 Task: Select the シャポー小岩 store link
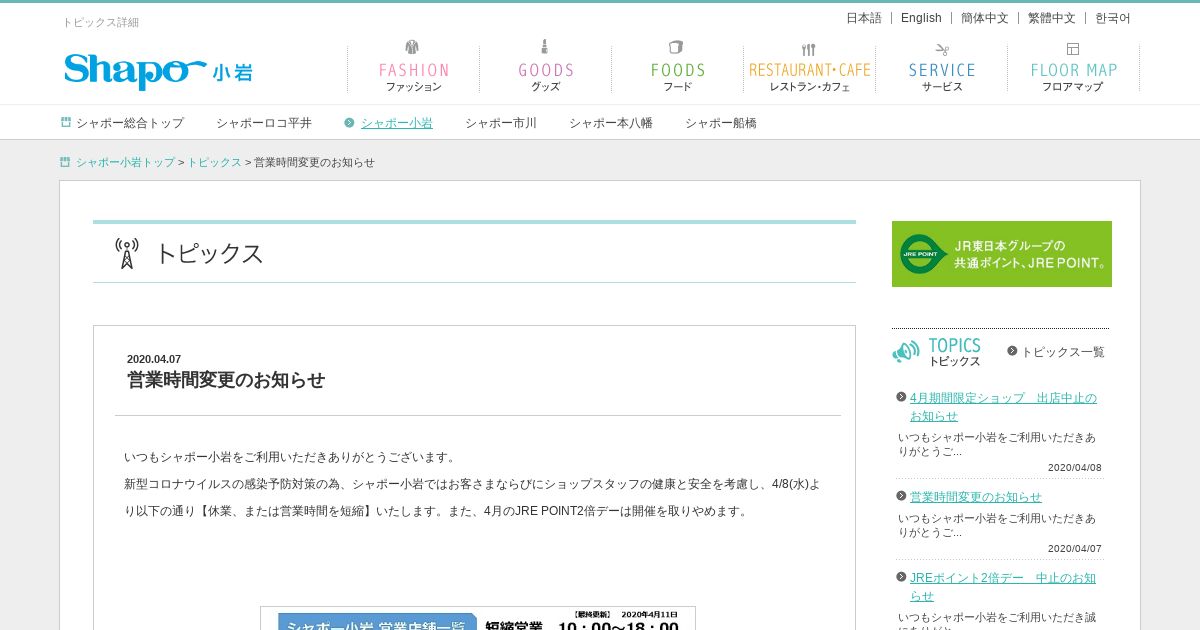tap(397, 123)
